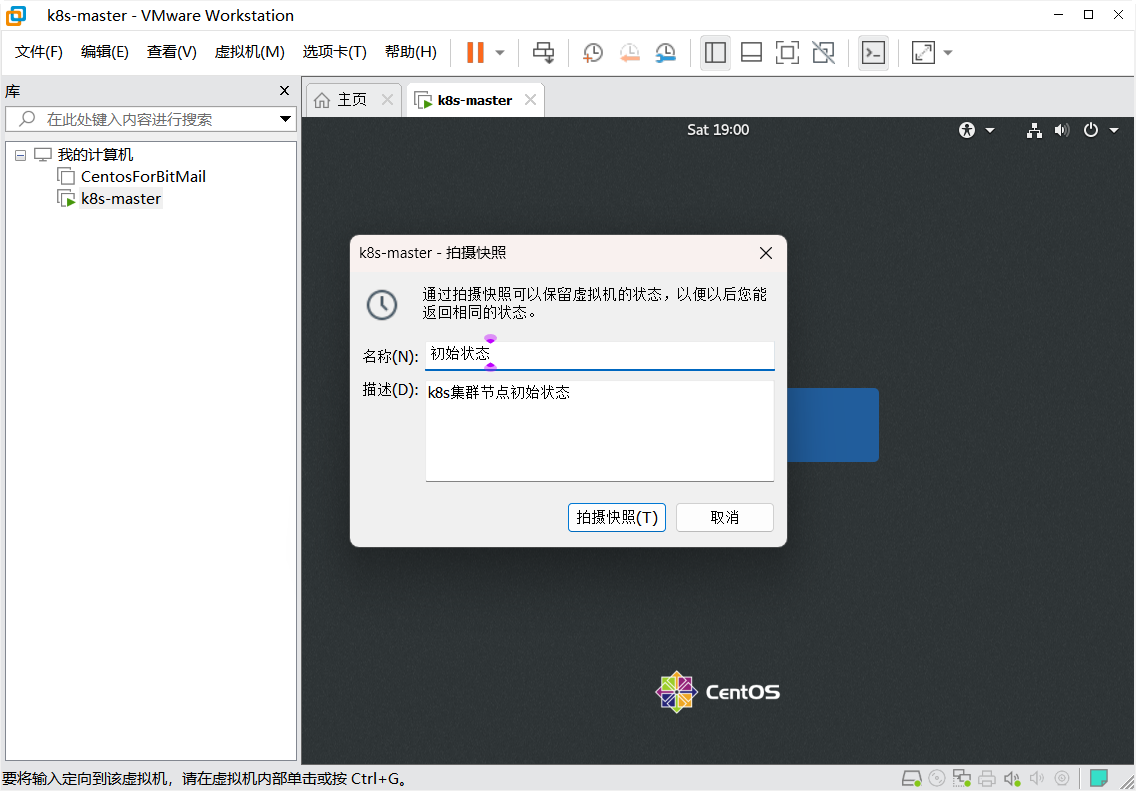Viewport: 1136px width, 791px height.
Task: Click the CD/DVD drive status icon
Action: coord(937,779)
